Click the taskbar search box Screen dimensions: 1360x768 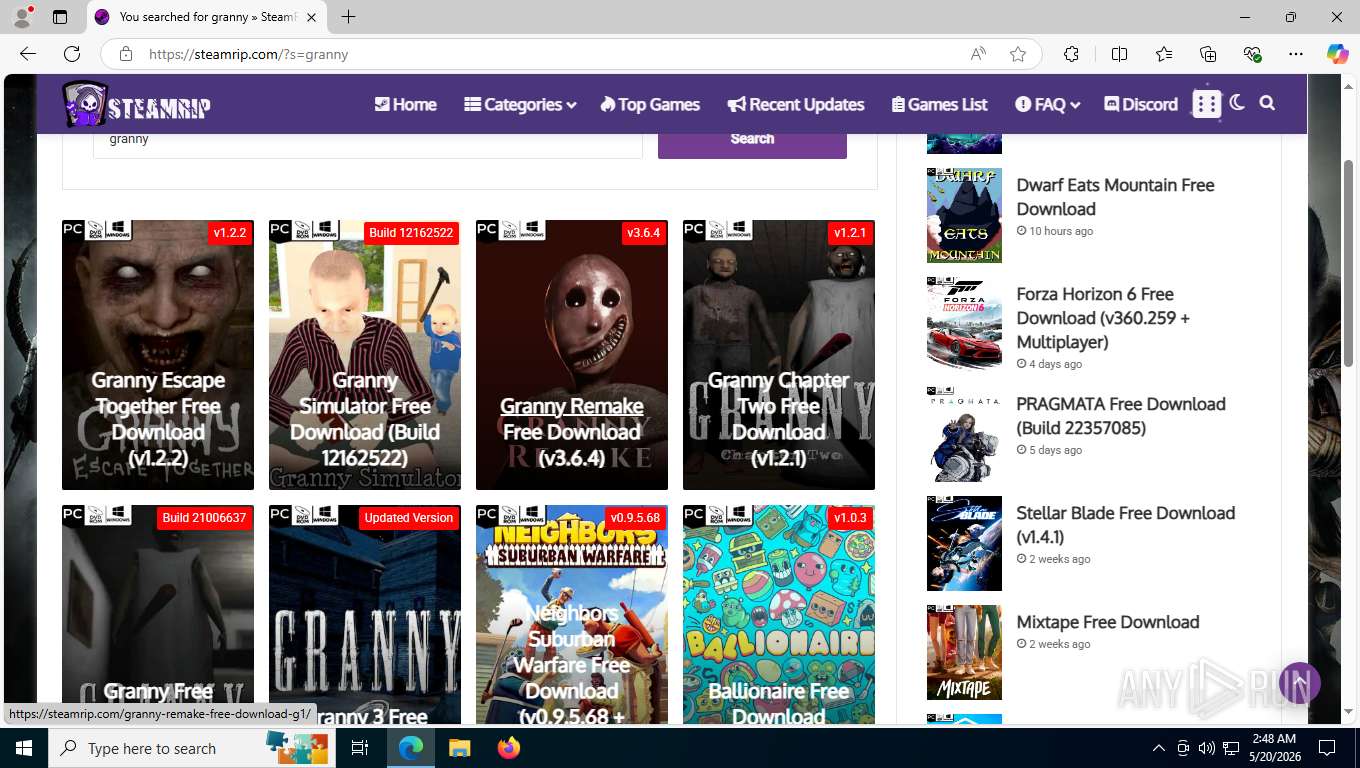[x=193, y=748]
